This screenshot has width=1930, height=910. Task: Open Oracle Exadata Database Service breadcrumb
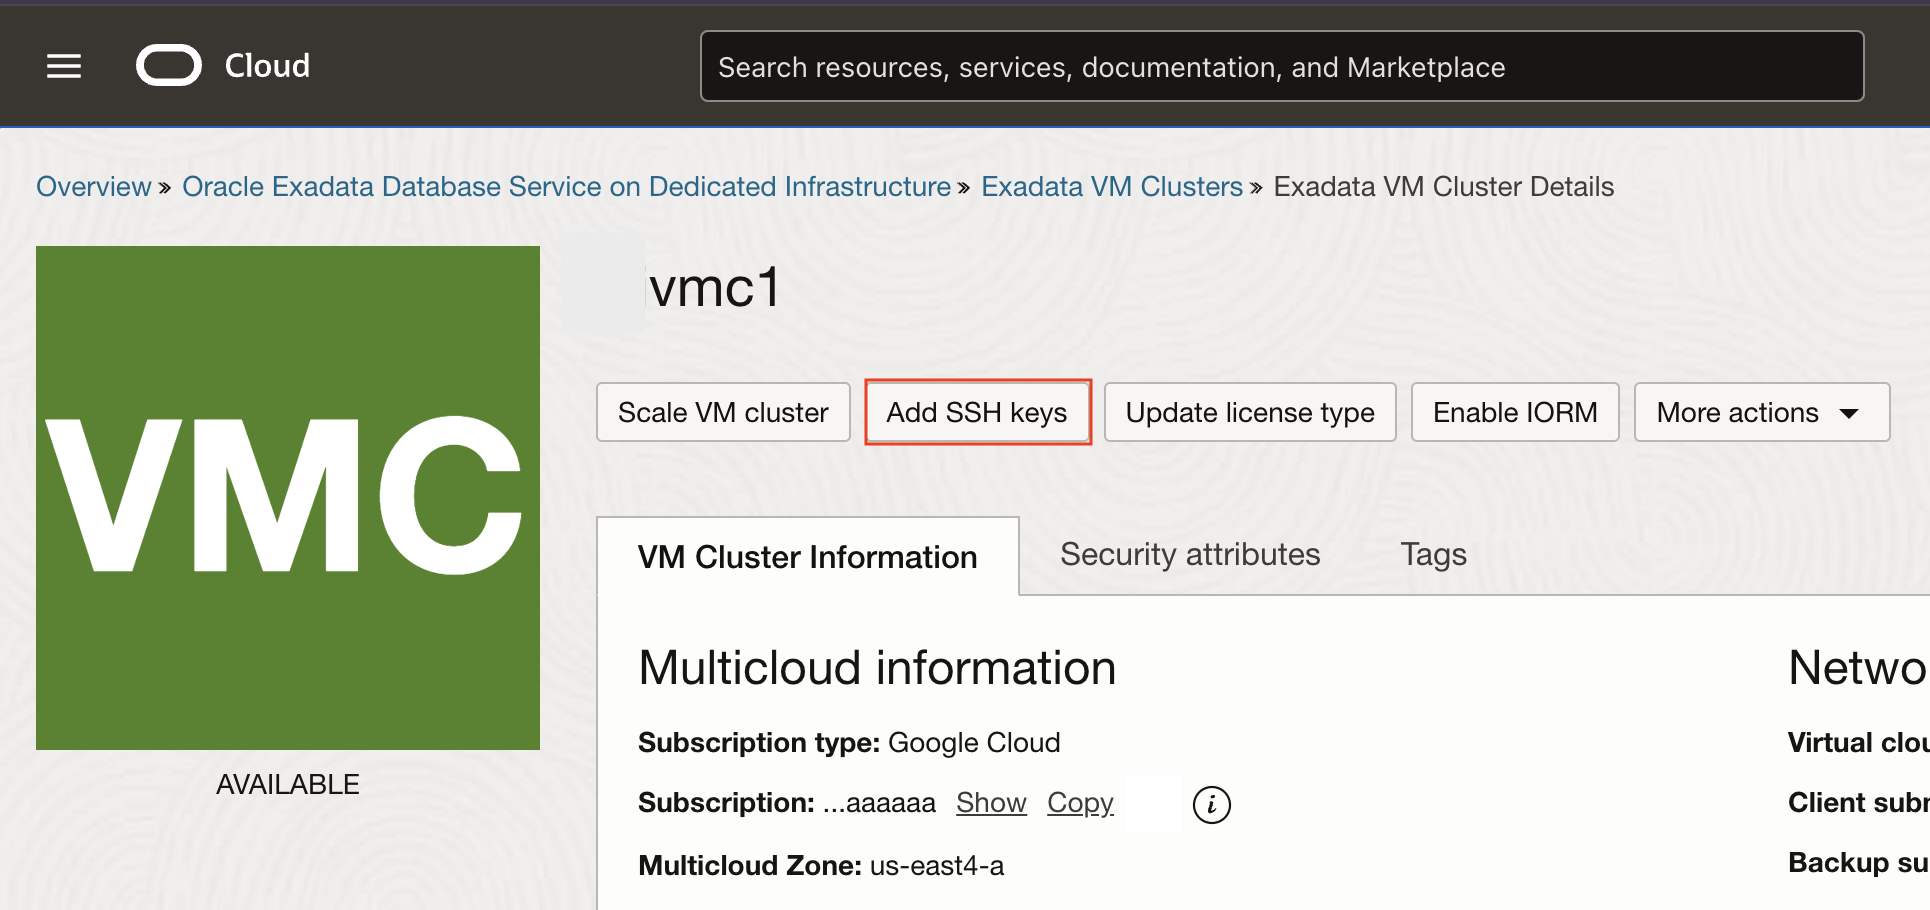pos(566,187)
